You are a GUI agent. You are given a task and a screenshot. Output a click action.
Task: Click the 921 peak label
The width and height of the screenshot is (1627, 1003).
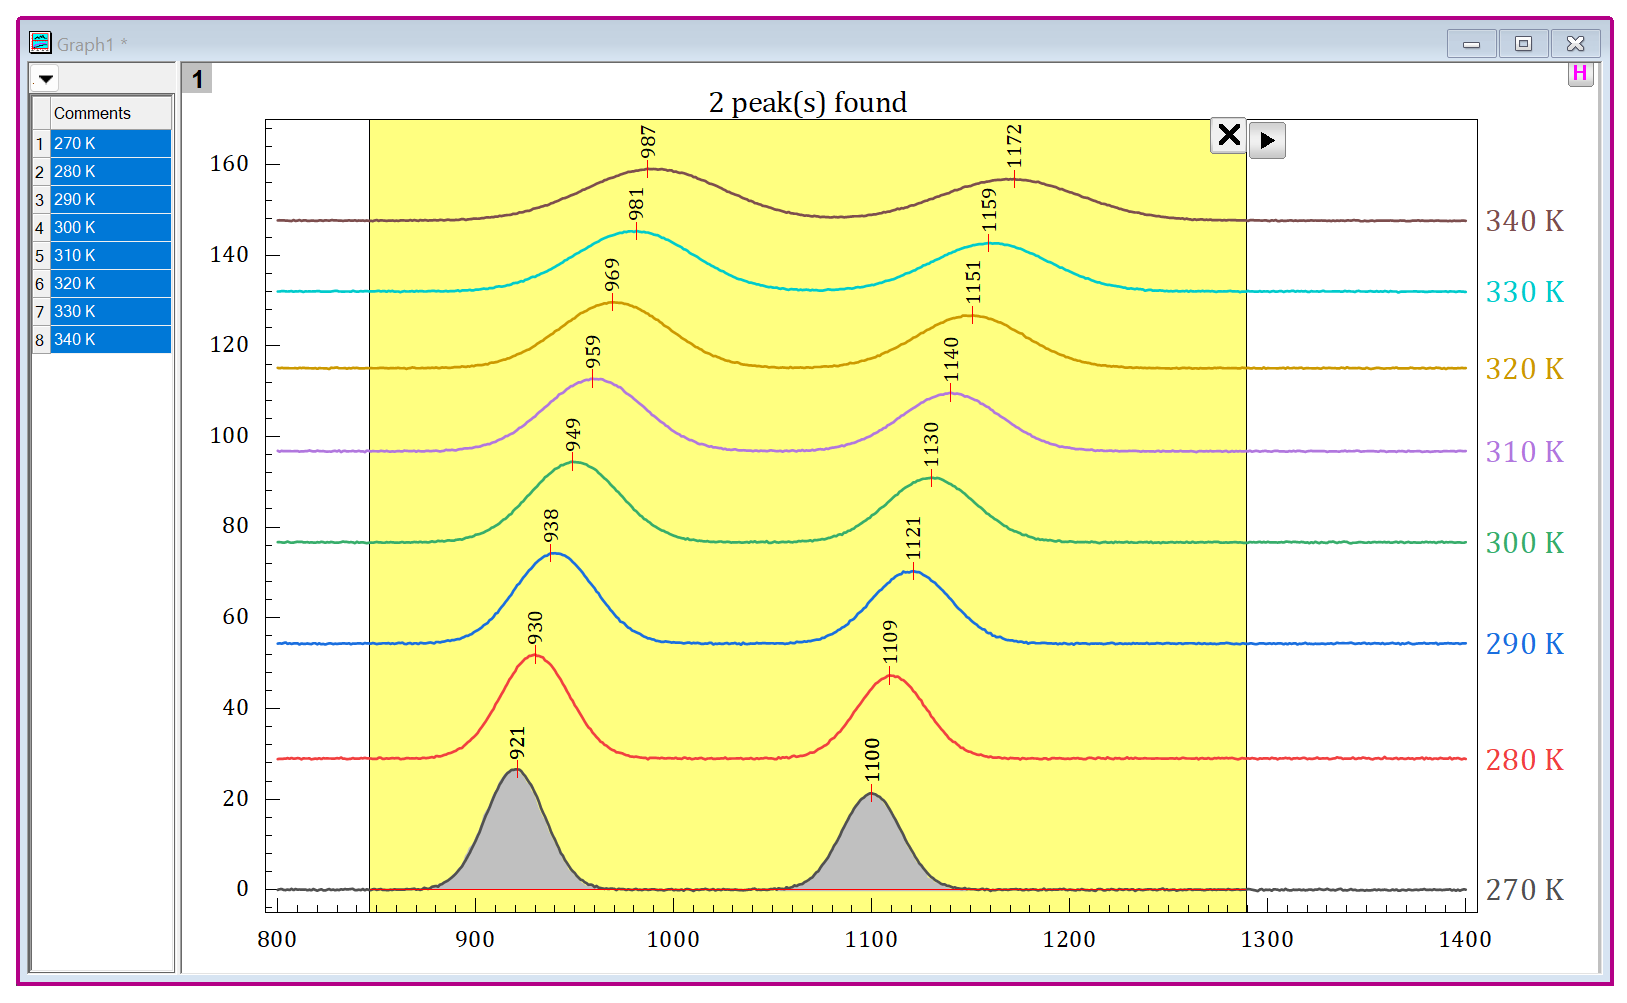coord(517,745)
